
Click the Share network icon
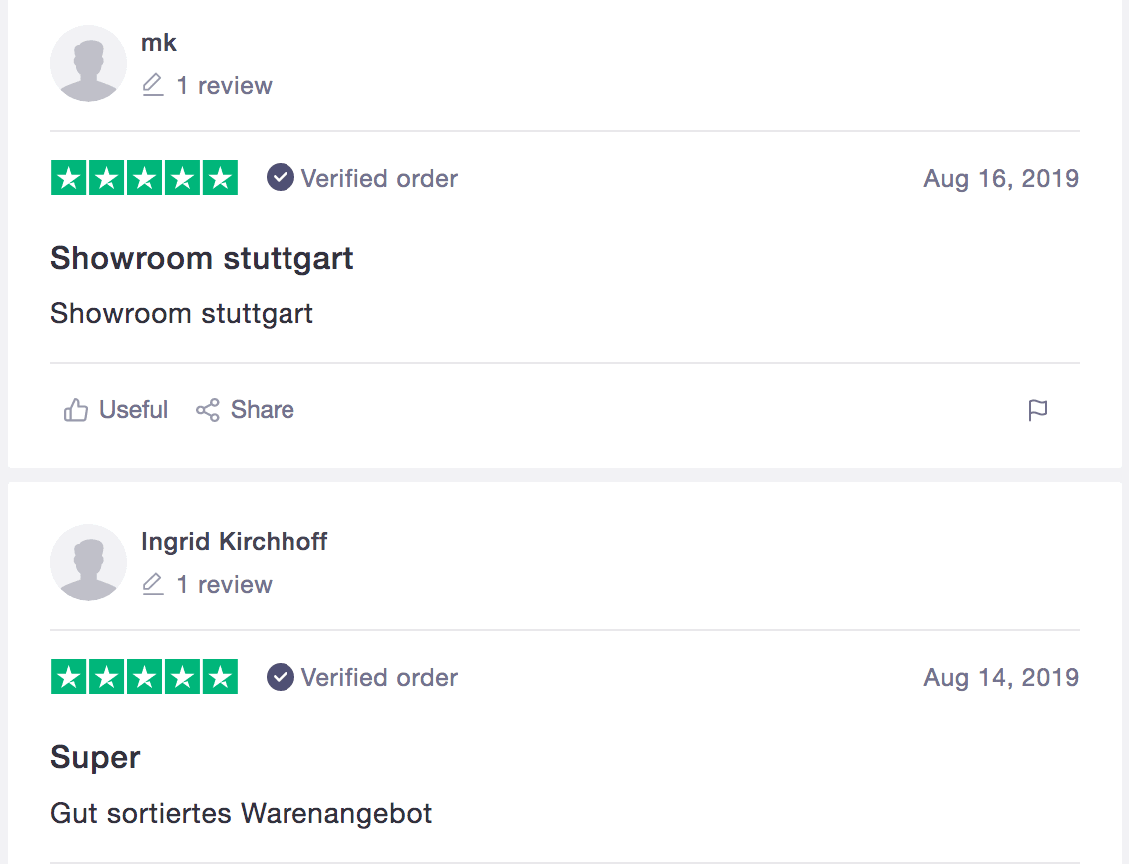click(x=207, y=410)
